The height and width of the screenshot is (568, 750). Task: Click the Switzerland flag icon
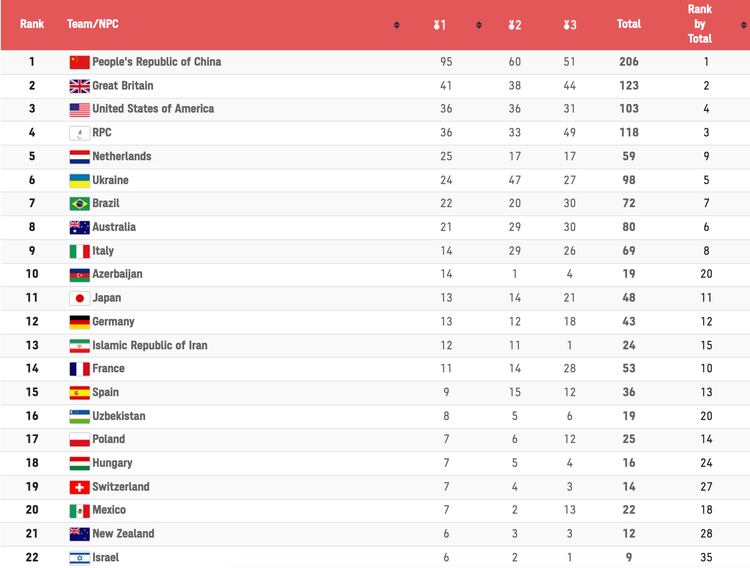pos(79,487)
